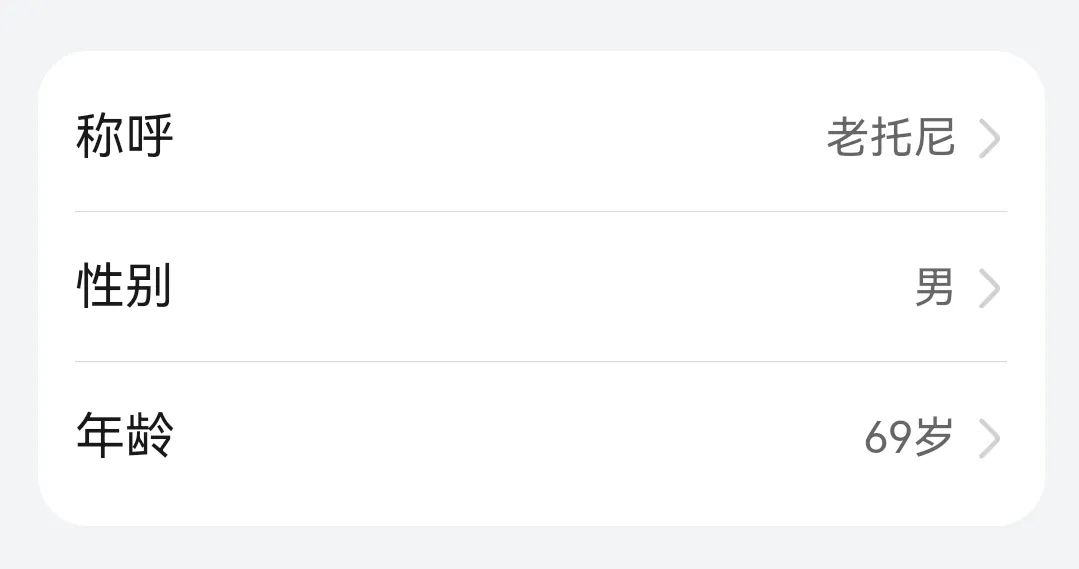This screenshot has height=569, width=1079.
Task: Edit the nickname value 老托尼
Action: (x=890, y=138)
